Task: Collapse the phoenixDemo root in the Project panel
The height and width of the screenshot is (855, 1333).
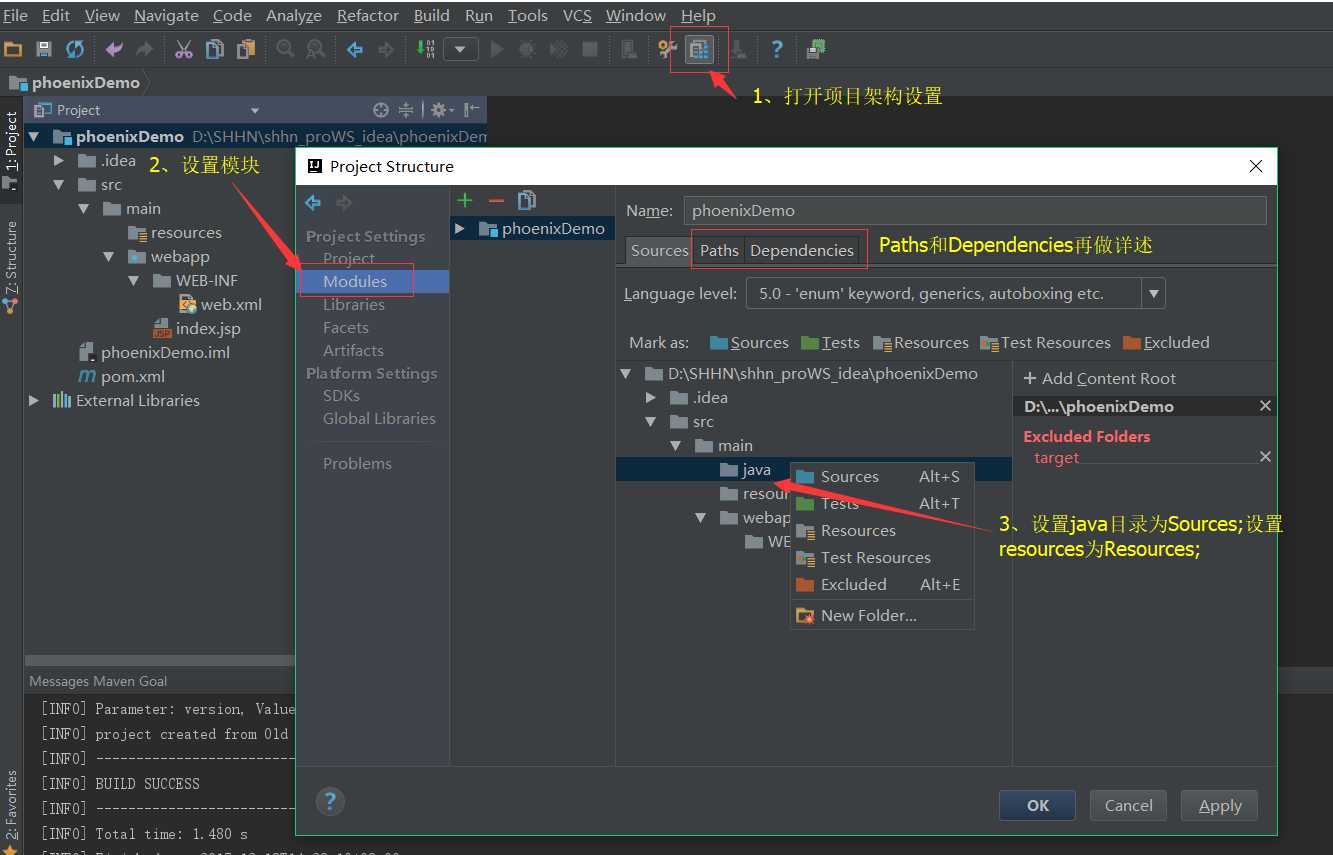Action: click(34, 137)
